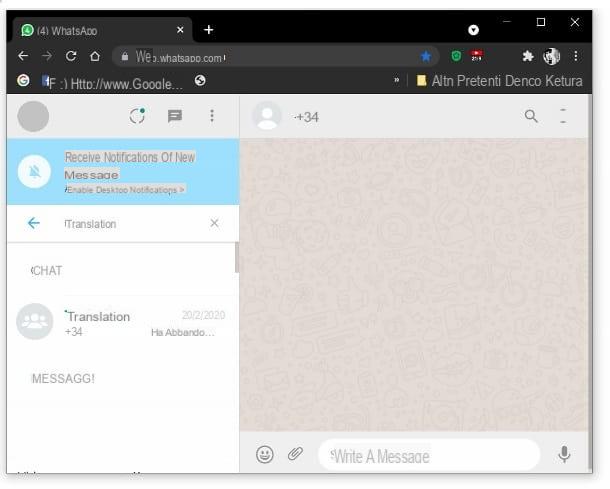The width and height of the screenshot is (610, 489).
Task: Clear the Translation search text
Action: tap(214, 223)
